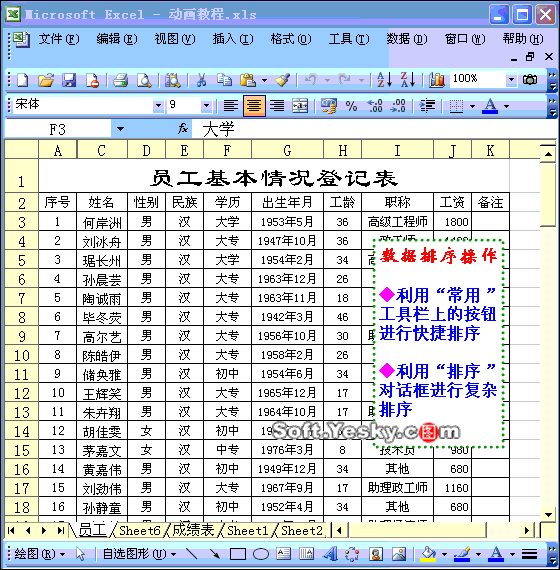This screenshot has height=570, width=560.
Task: Toggle center alignment button
Action: coord(254,106)
